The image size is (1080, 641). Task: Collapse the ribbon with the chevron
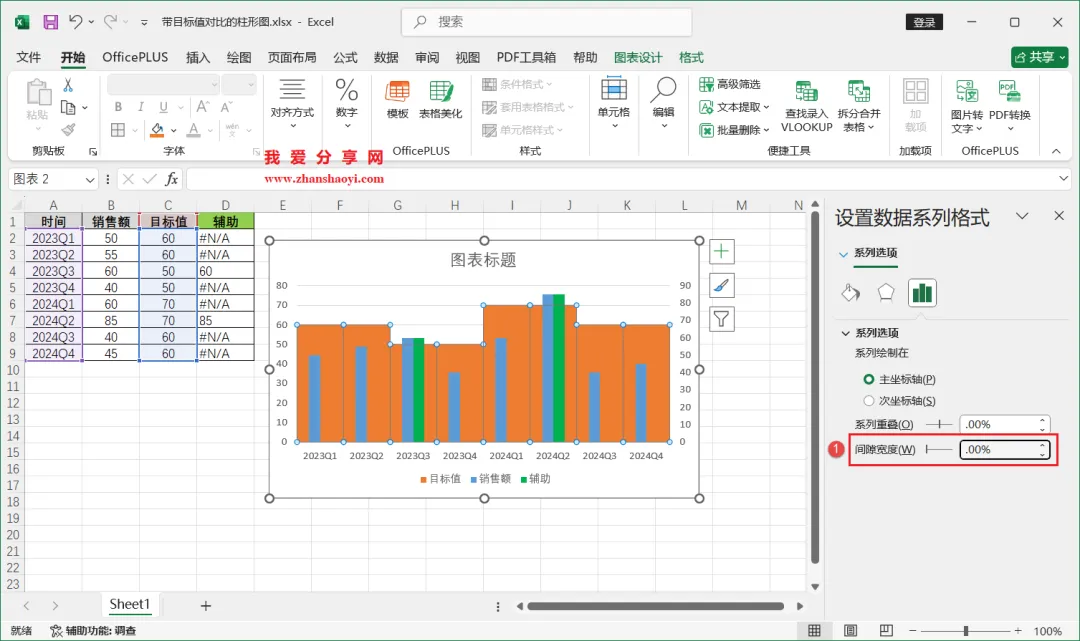coord(1056,151)
